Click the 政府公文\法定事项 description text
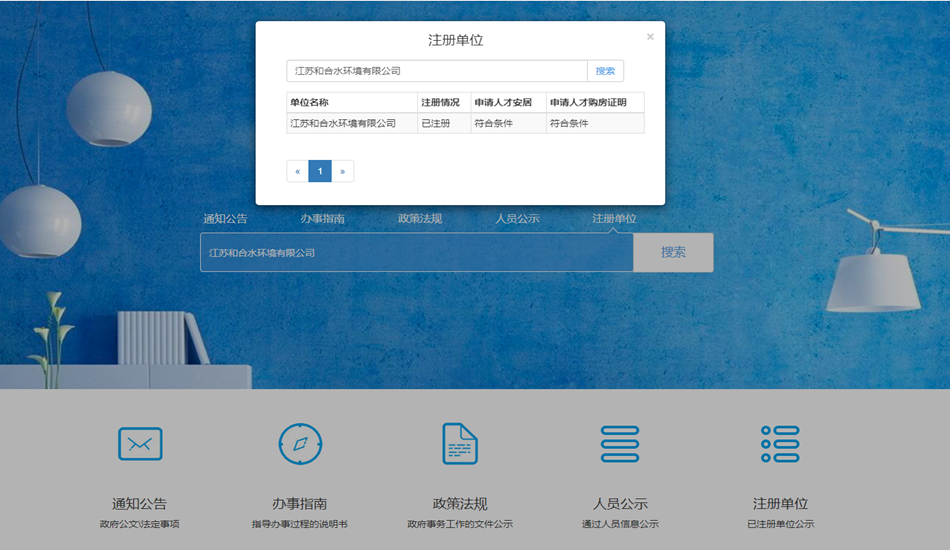The width and height of the screenshot is (950, 550). point(139,524)
